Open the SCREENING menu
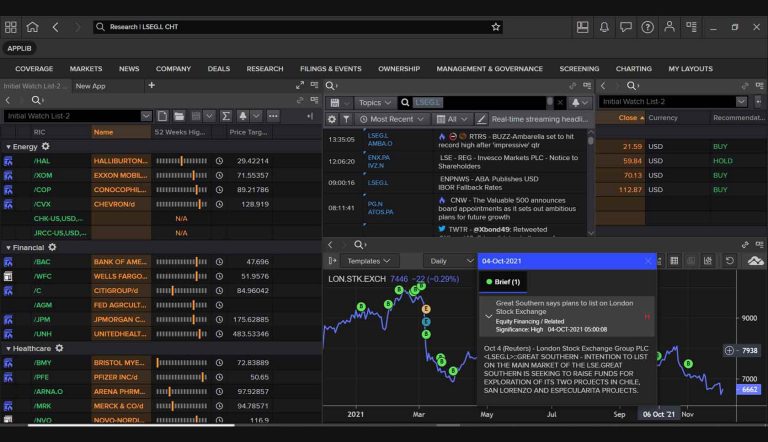 pos(579,69)
